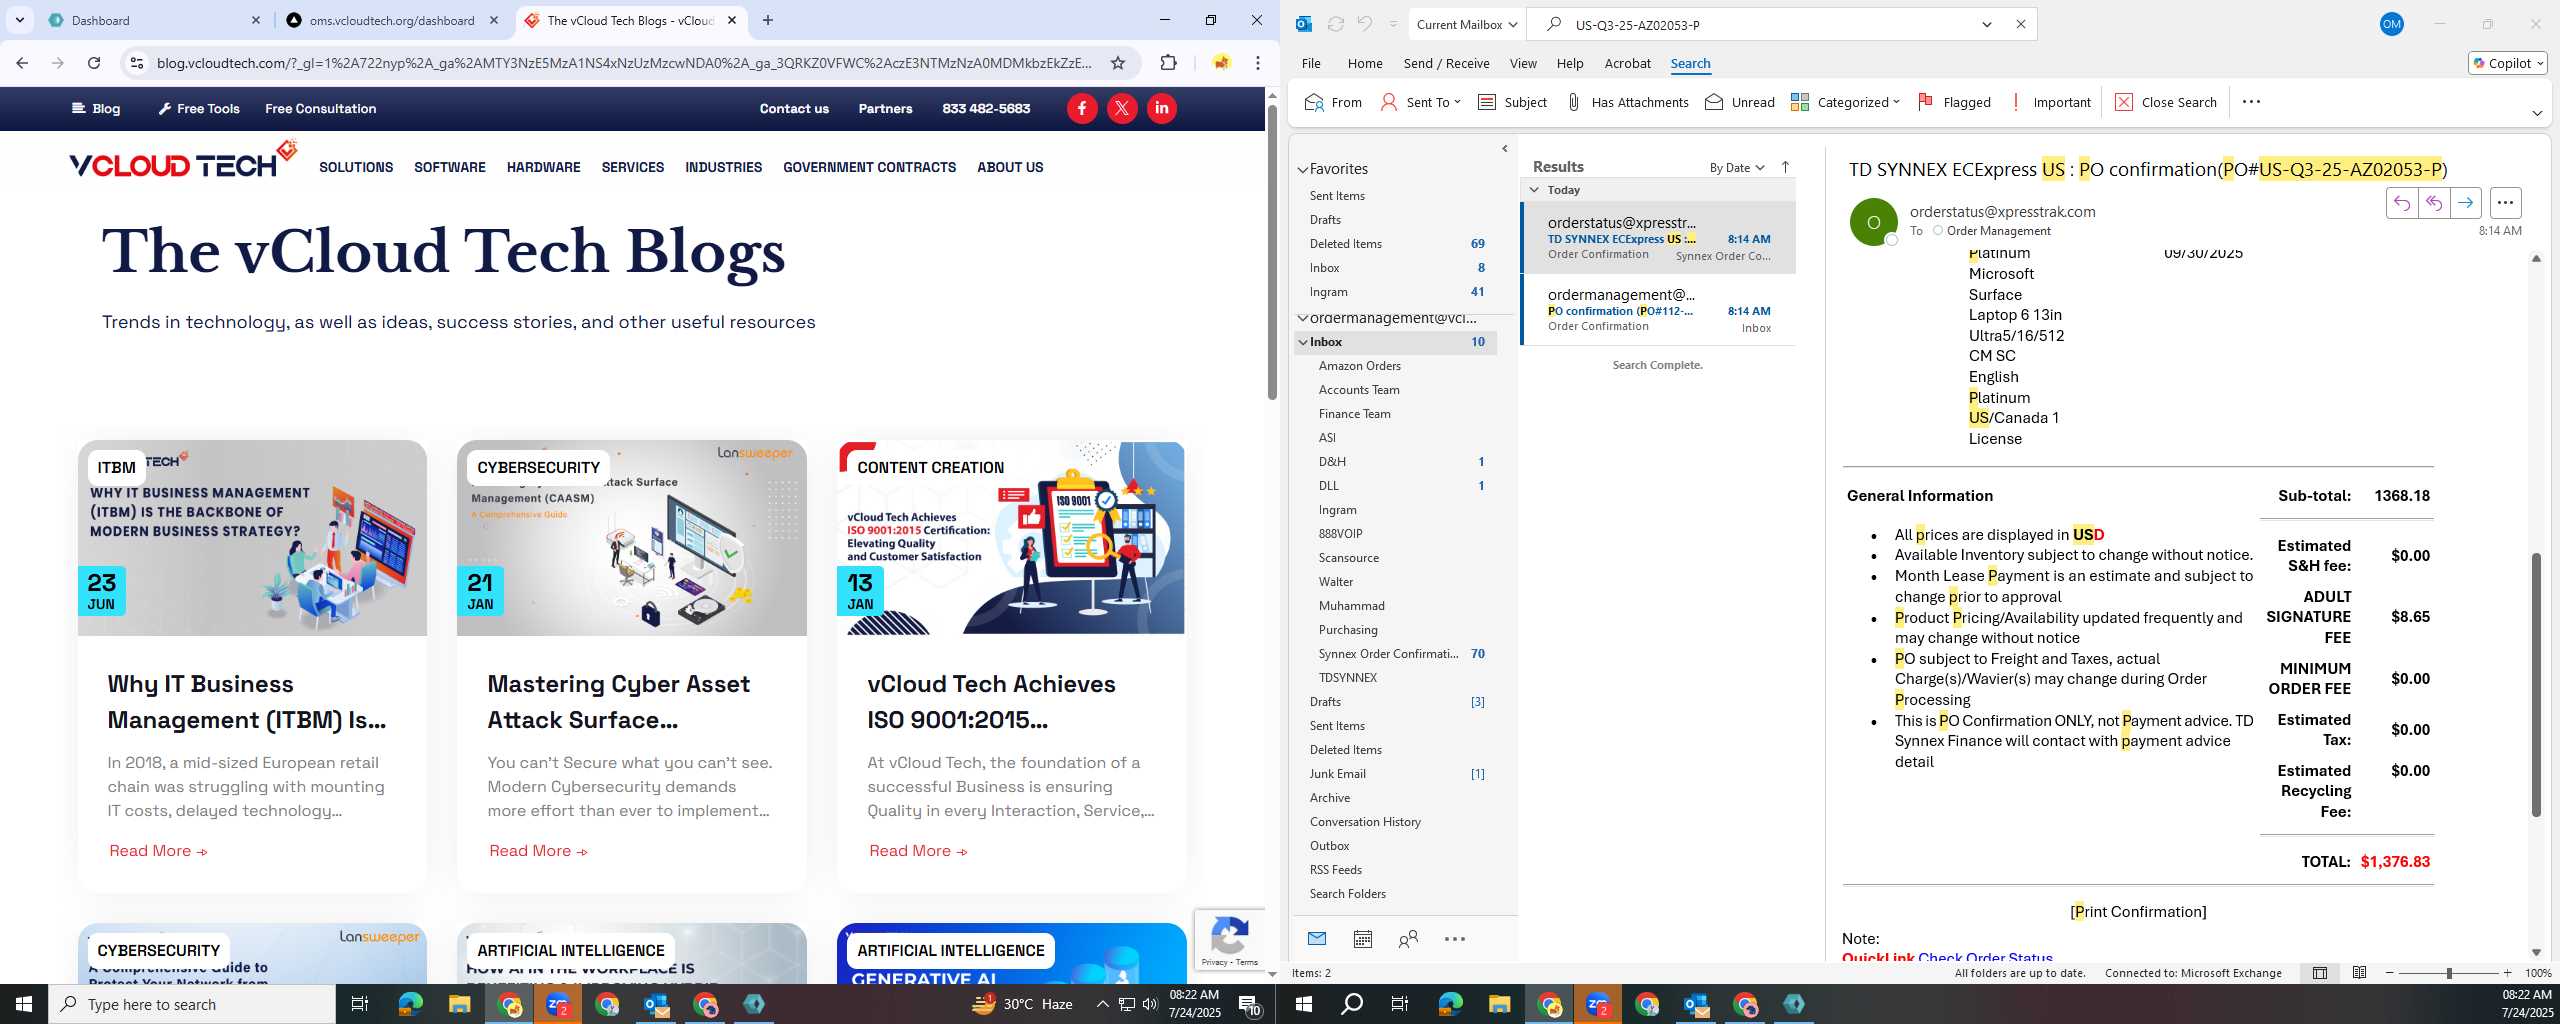Open Chrome extensions puzzle icon

coord(1168,63)
